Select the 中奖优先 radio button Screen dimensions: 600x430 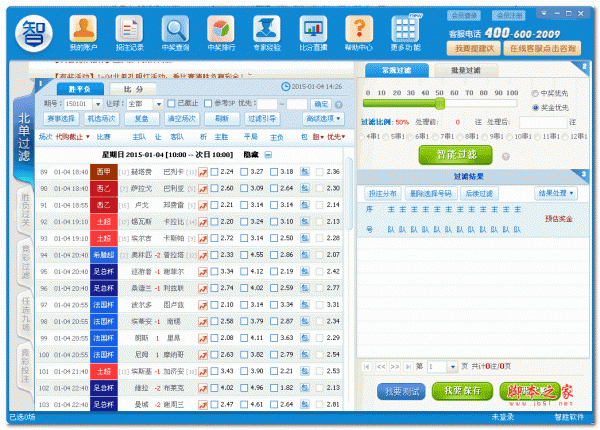pos(535,93)
